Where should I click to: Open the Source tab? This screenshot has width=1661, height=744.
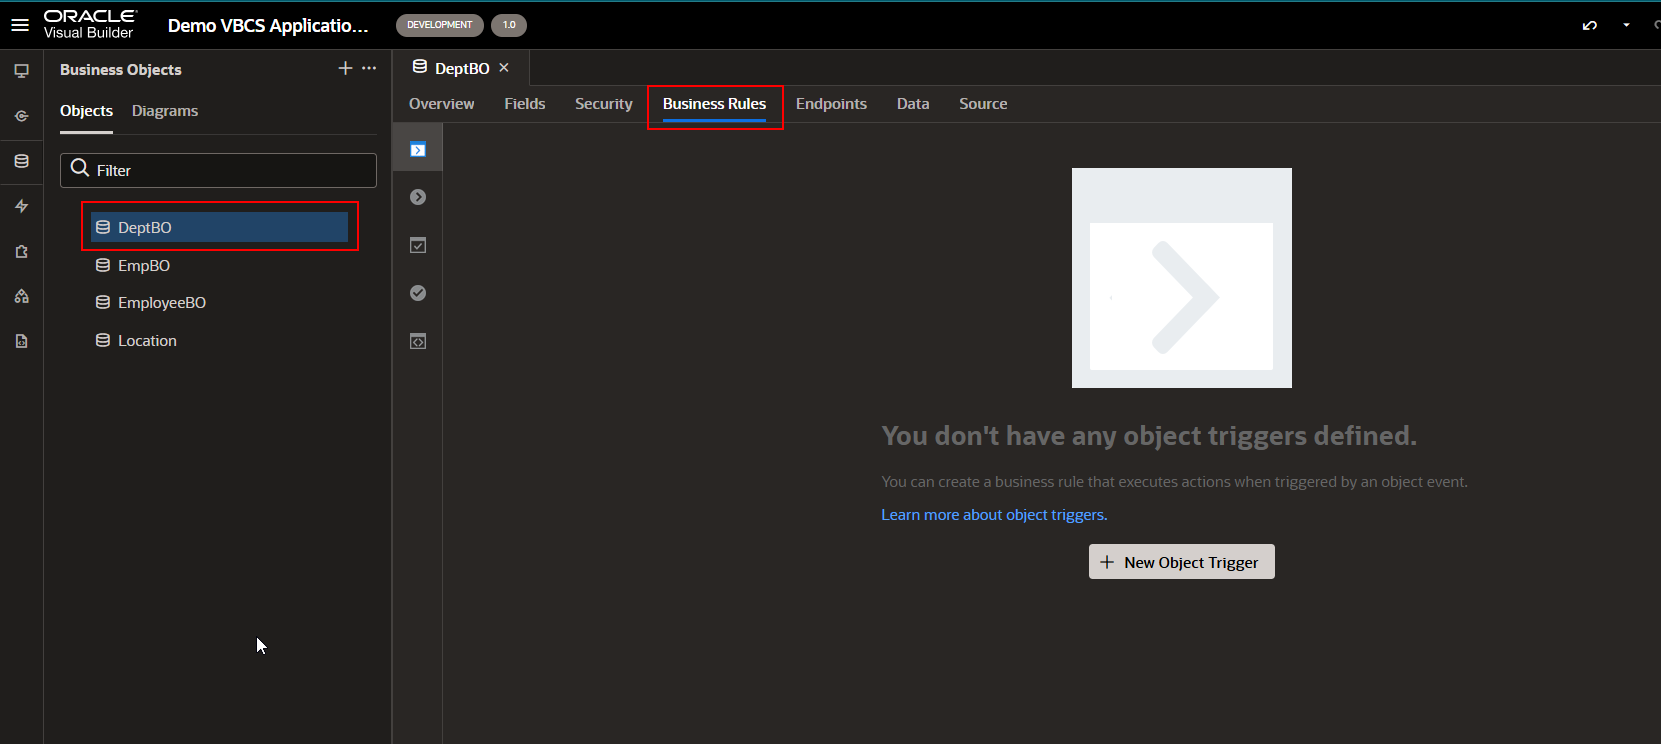pyautogui.click(x=983, y=104)
